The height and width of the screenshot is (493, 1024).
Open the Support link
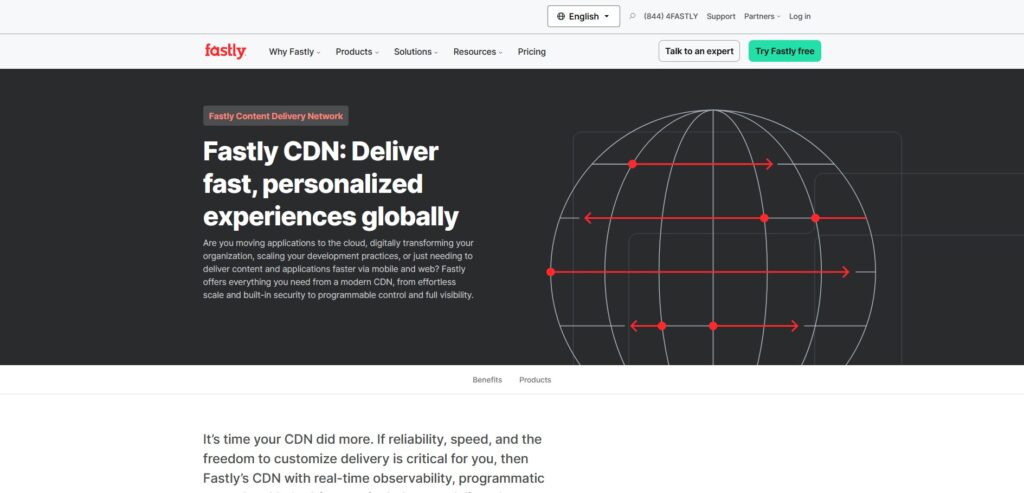point(721,16)
